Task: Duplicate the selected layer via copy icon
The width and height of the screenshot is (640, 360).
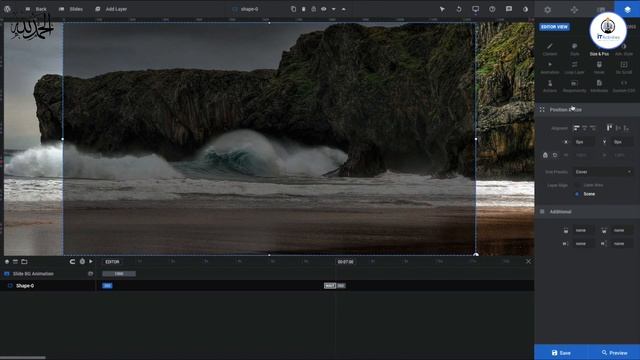Action: tap(293, 9)
